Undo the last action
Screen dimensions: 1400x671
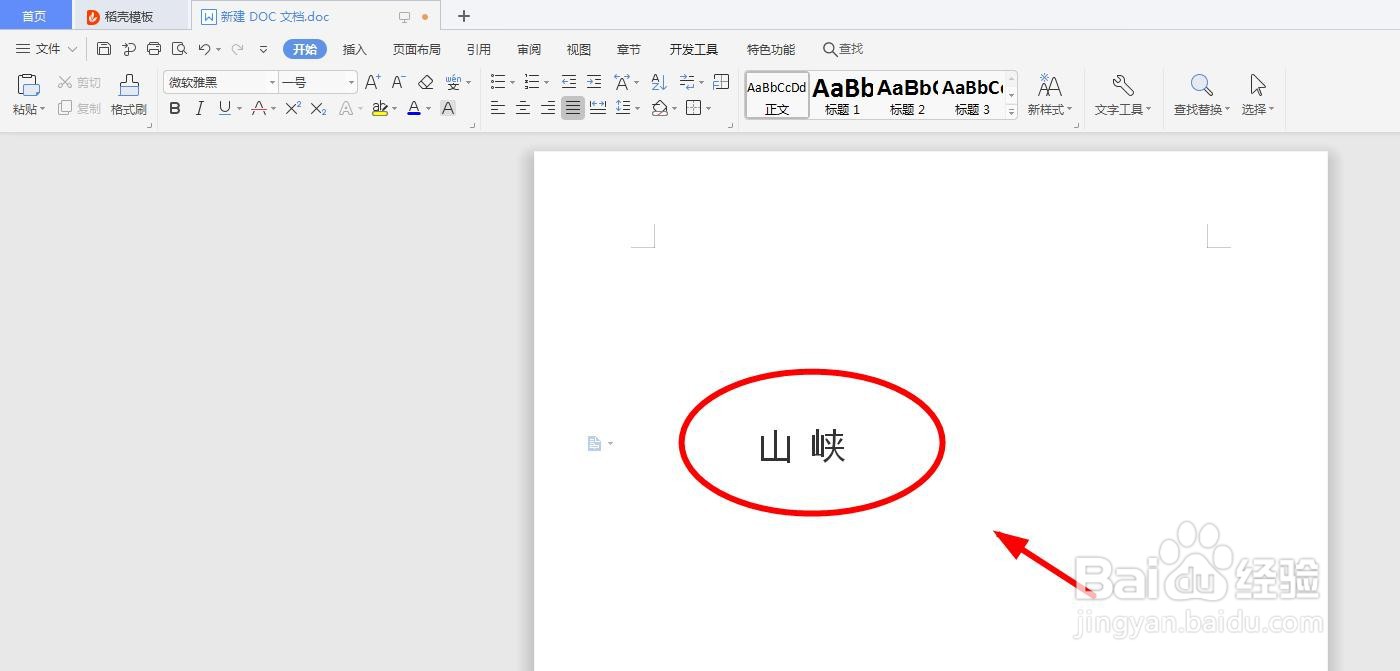tap(204, 49)
